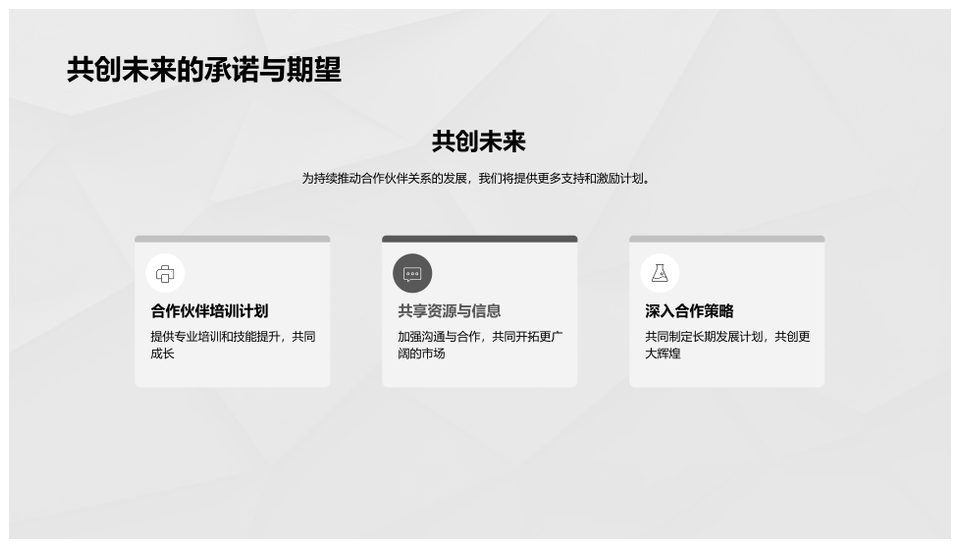Click the light gray bar atop the training card

pos(232,239)
